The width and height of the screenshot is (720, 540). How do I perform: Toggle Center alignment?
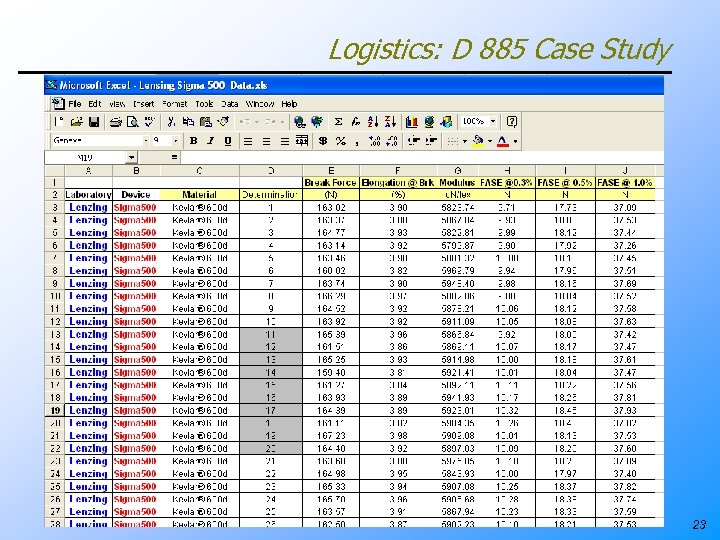pyautogui.click(x=266, y=141)
